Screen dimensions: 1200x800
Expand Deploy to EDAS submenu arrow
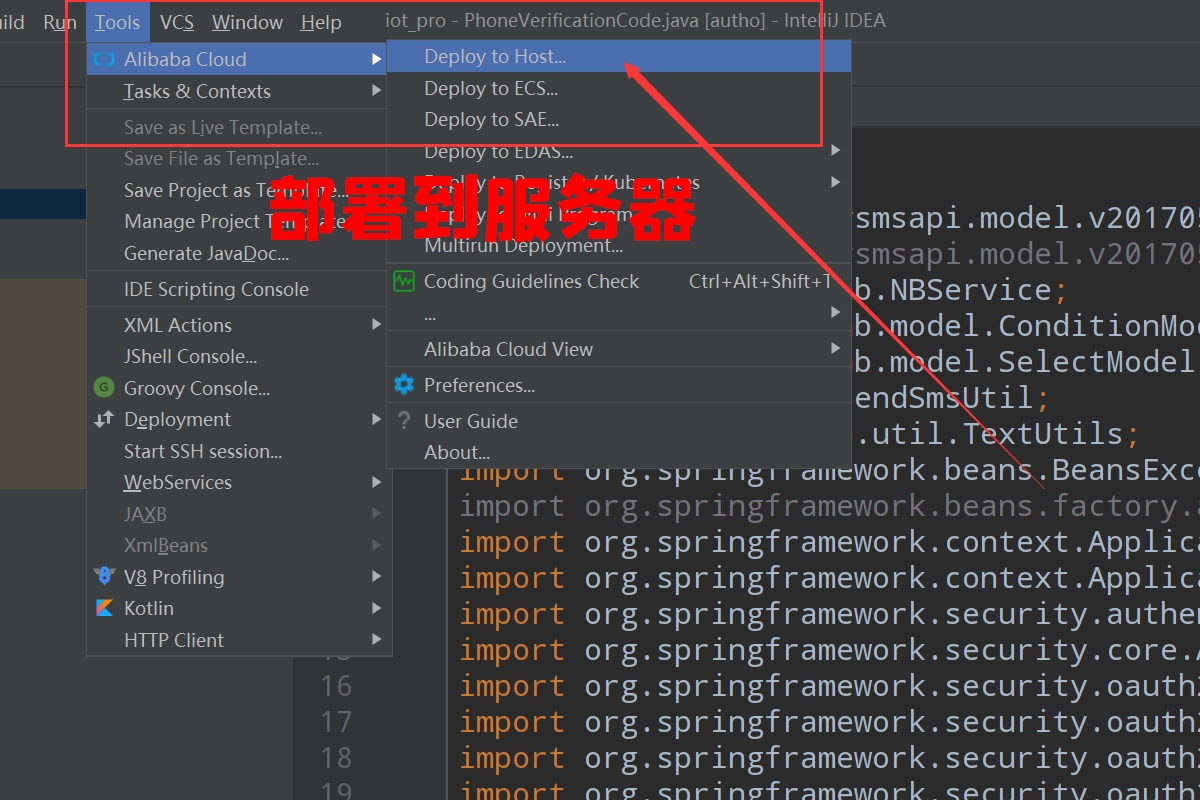tap(835, 151)
